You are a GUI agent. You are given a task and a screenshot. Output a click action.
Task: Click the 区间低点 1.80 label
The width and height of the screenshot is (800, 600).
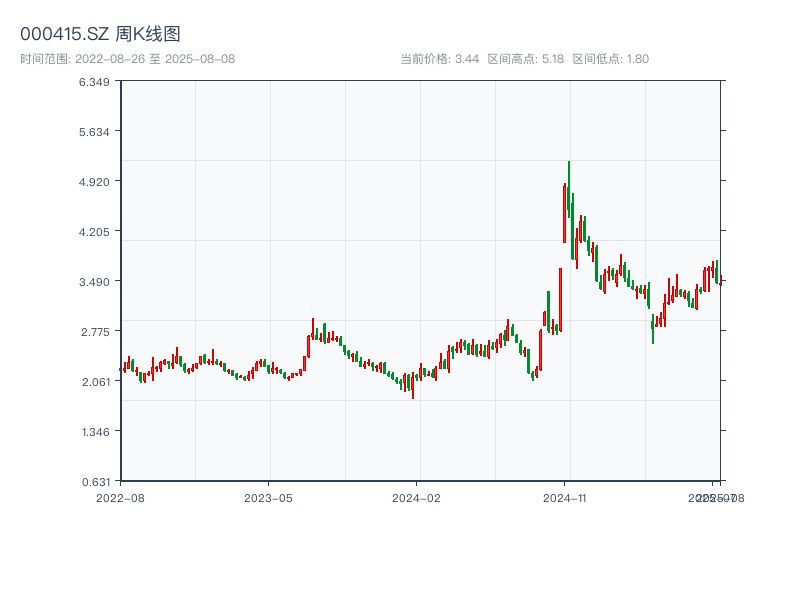[610, 59]
